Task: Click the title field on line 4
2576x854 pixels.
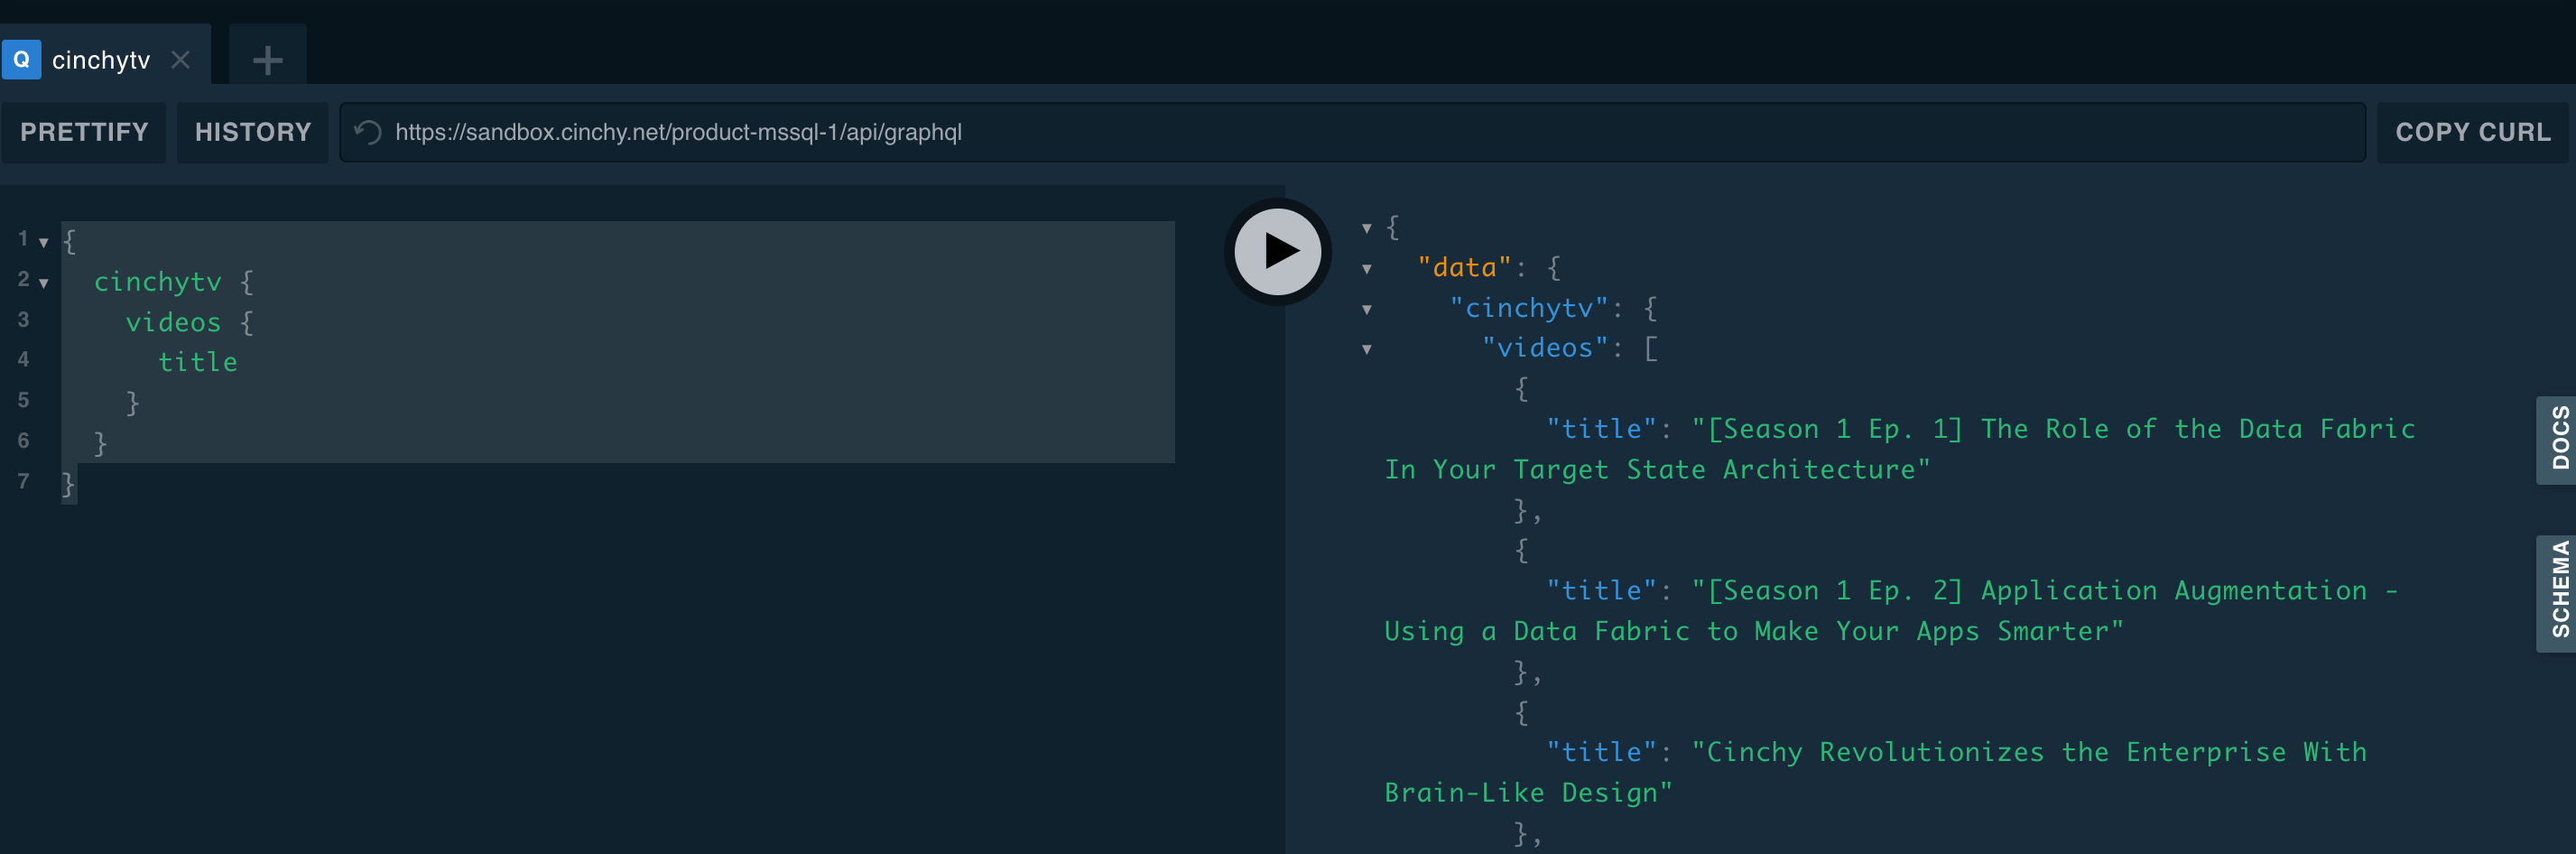Action: pyautogui.click(x=198, y=361)
